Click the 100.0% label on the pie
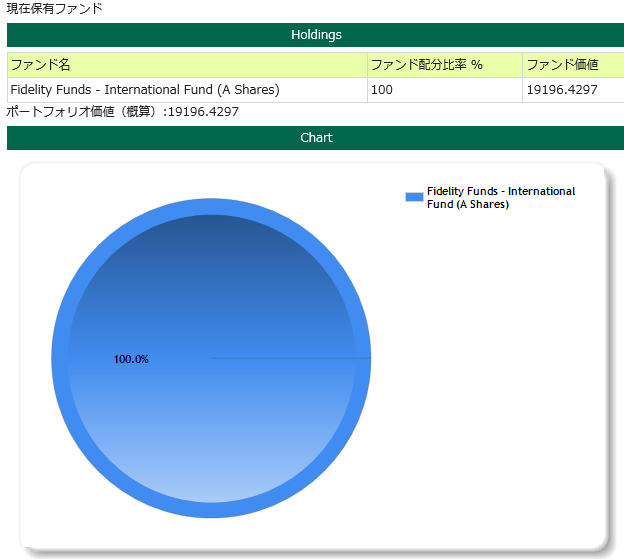The width and height of the screenshot is (624, 559). (131, 359)
